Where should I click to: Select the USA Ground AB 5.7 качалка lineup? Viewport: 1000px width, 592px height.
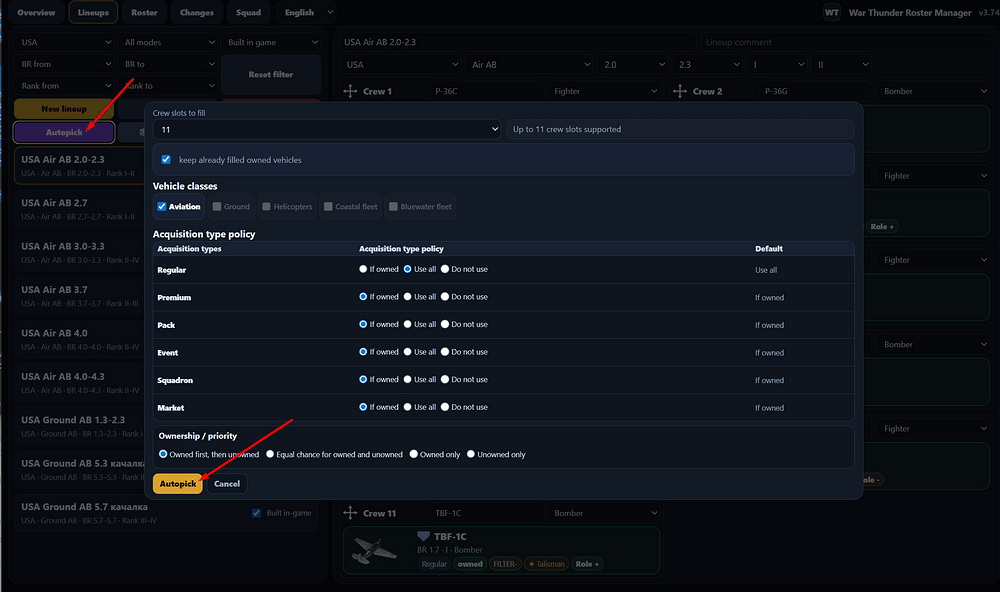[166, 514]
